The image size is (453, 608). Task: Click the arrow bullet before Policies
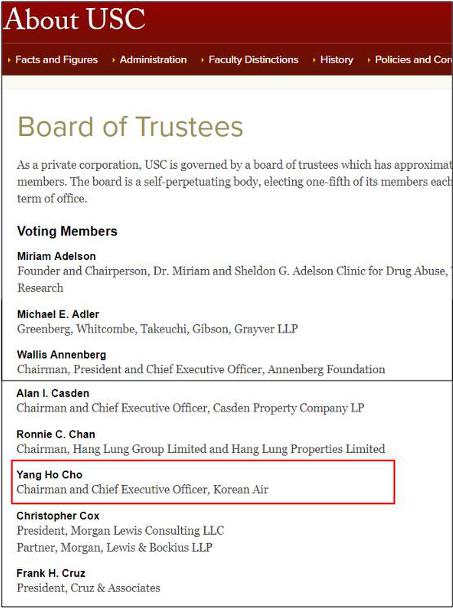(x=369, y=60)
